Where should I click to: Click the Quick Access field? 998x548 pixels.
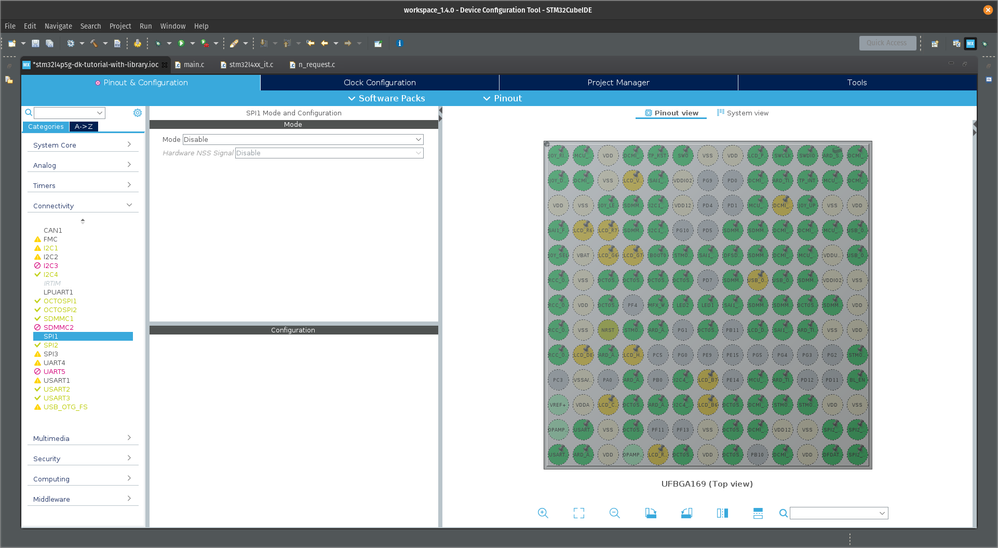pyautogui.click(x=887, y=43)
